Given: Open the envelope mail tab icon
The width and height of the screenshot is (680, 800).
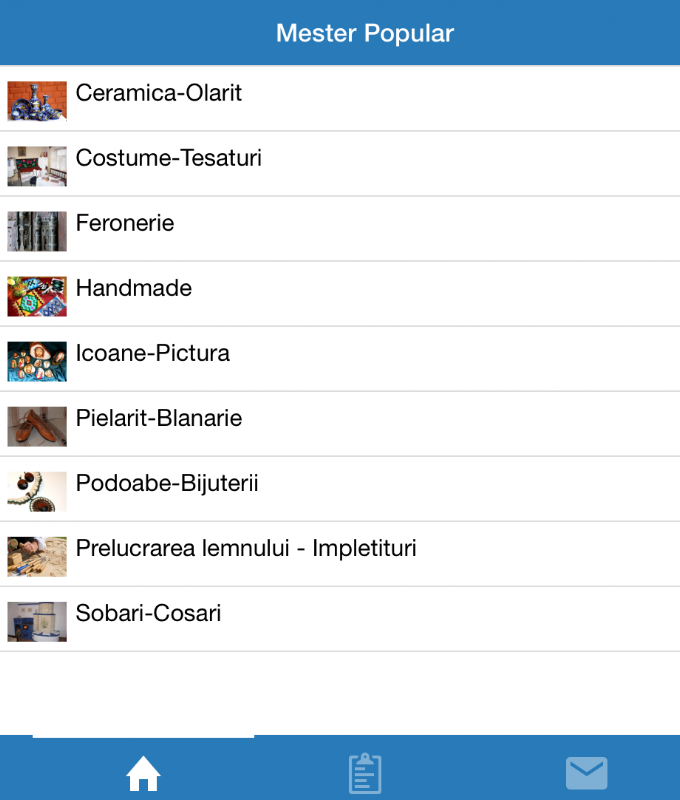Looking at the screenshot, I should (x=587, y=773).
